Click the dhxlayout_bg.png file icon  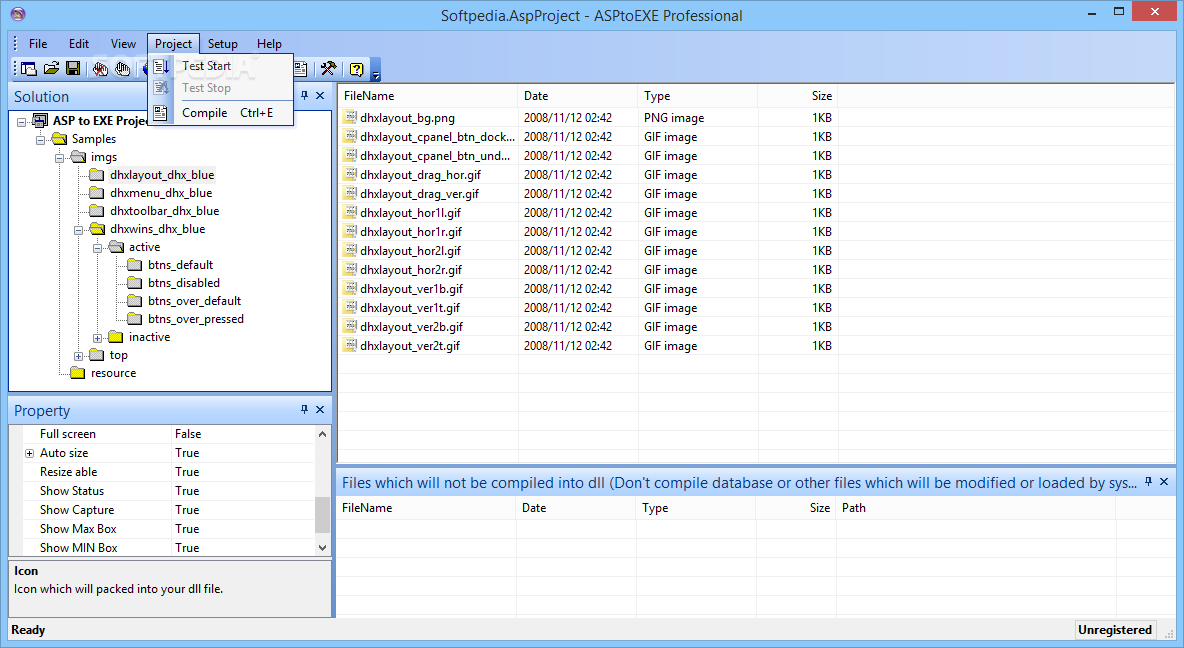350,117
